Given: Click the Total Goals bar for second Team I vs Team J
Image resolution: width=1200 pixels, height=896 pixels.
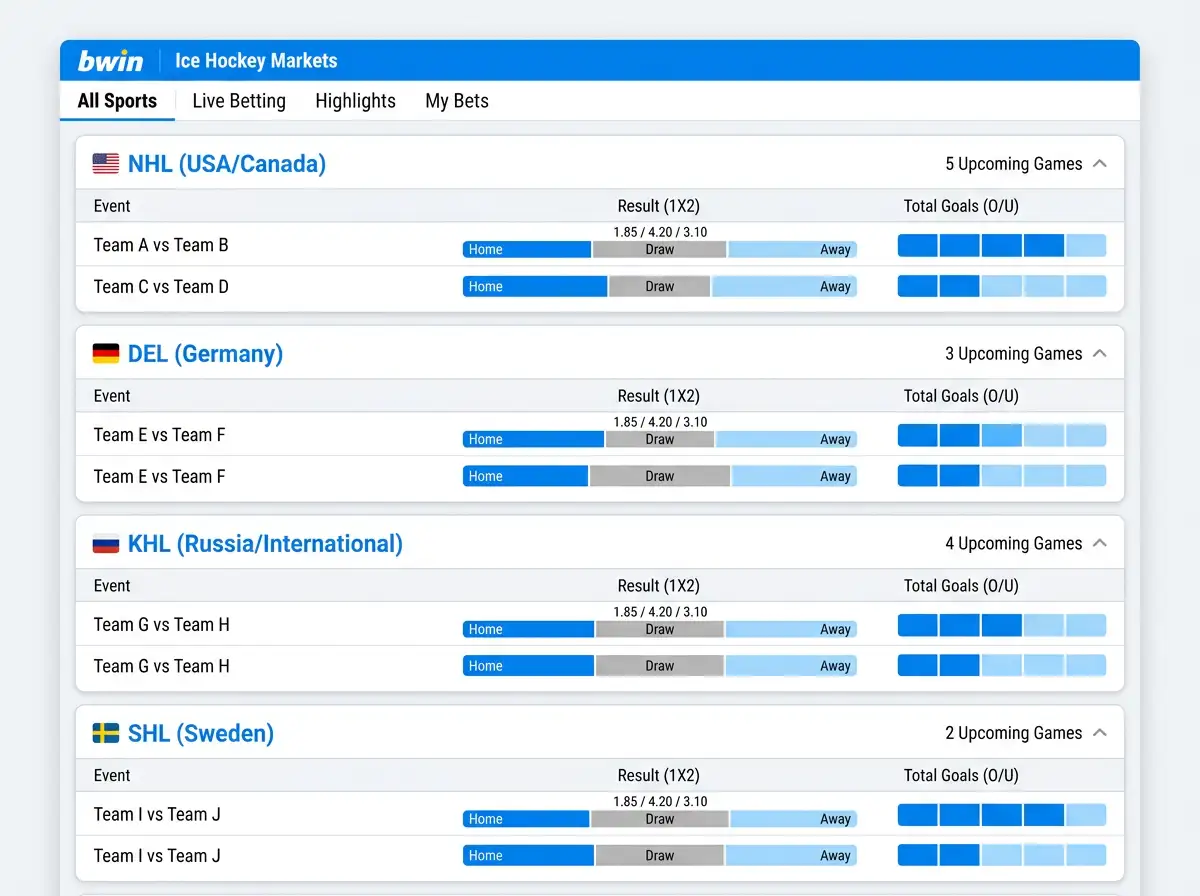Looking at the screenshot, I should 1002,855.
